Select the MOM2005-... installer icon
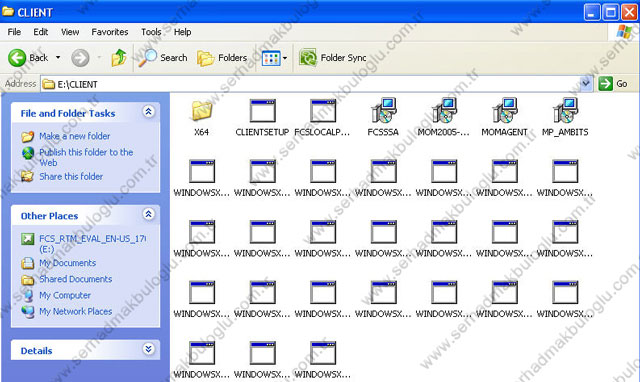The height and width of the screenshot is (382, 640). click(x=444, y=110)
